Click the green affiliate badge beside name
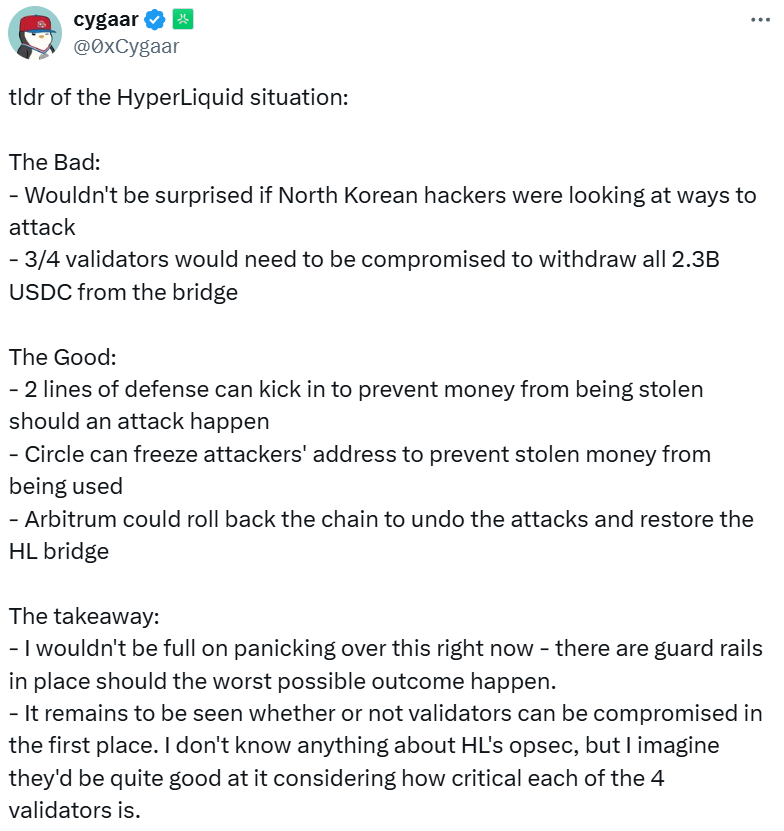This screenshot has width=784, height=831. (183, 18)
